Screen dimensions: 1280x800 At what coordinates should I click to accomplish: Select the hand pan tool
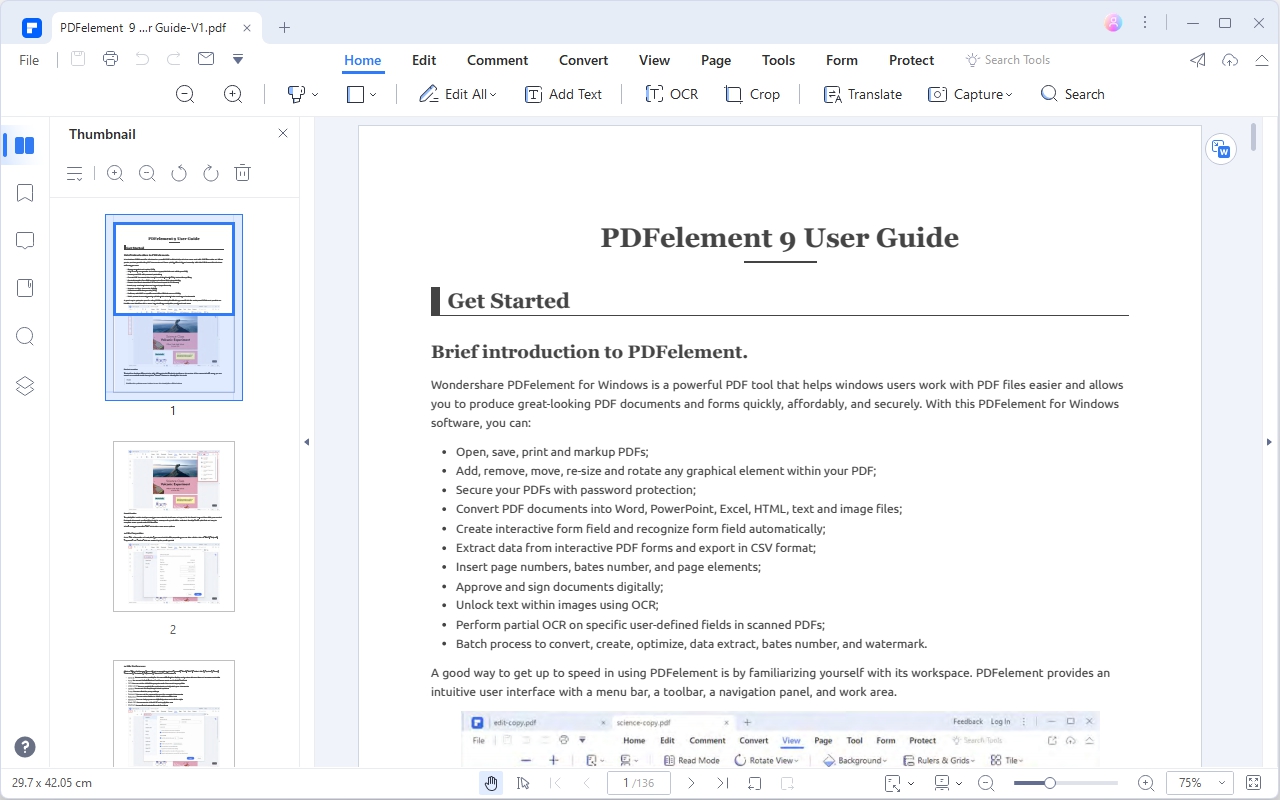(x=491, y=783)
